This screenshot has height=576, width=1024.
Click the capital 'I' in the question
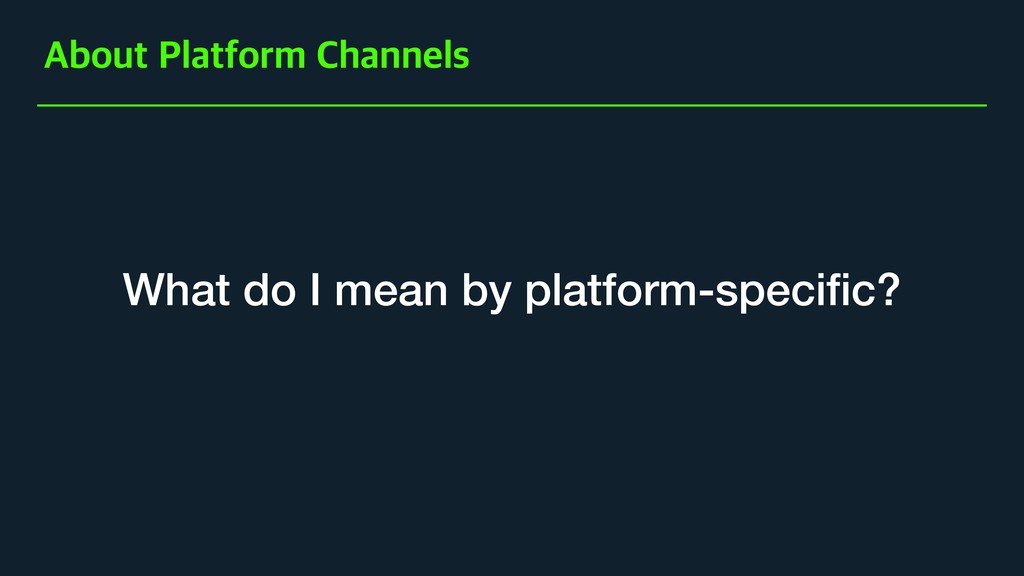[315, 289]
